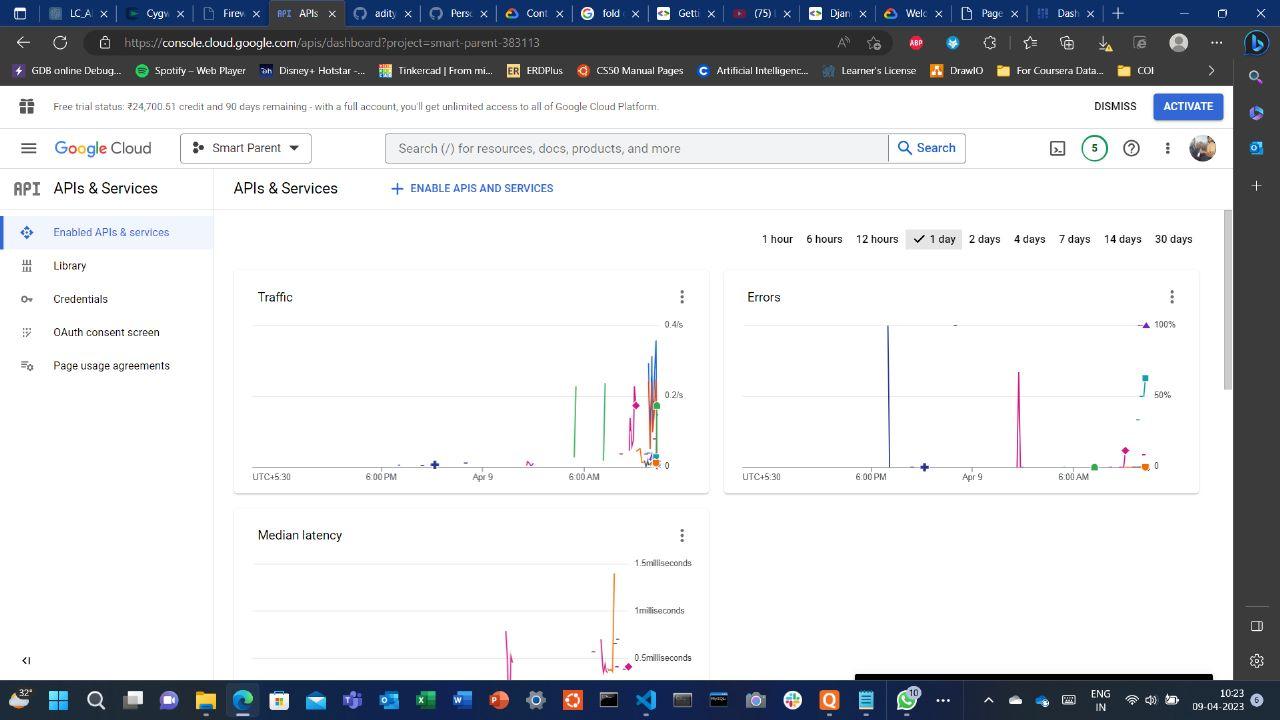Viewport: 1280px width, 720px height.
Task: Go to Enabled APIs & services
Action: click(x=106, y=232)
